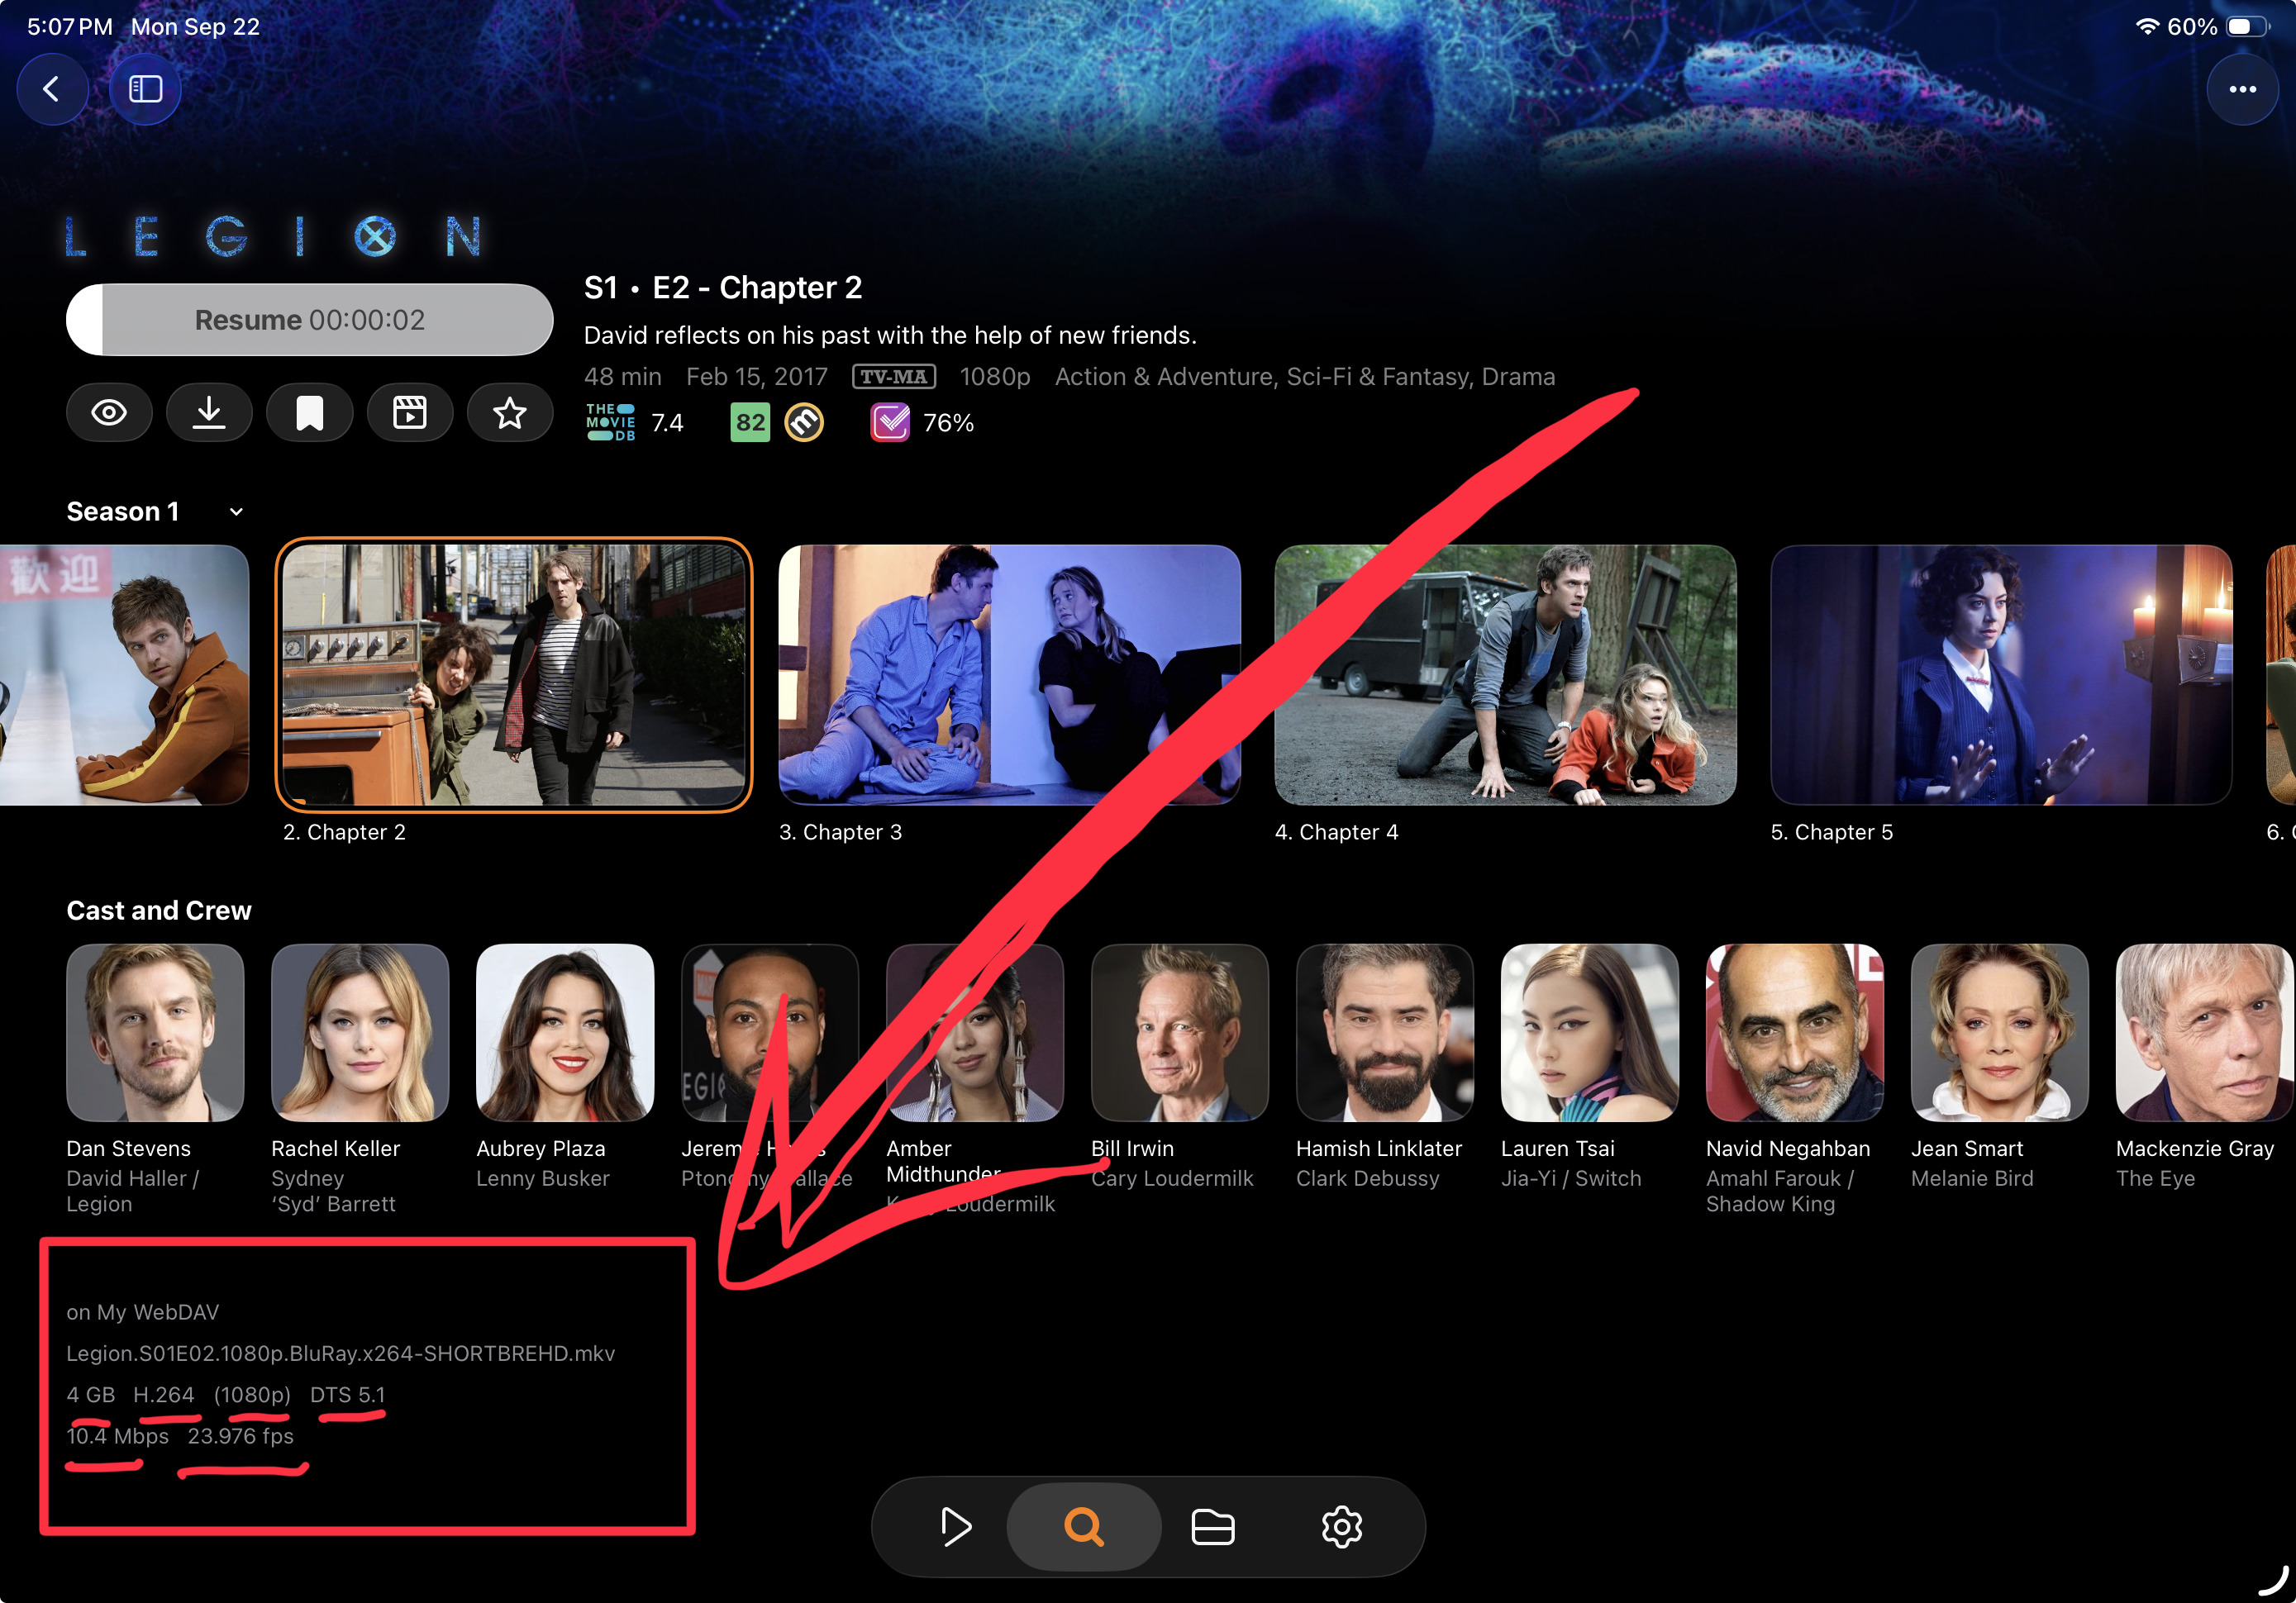View Aubrey Plaza cast profile

pos(565,1033)
